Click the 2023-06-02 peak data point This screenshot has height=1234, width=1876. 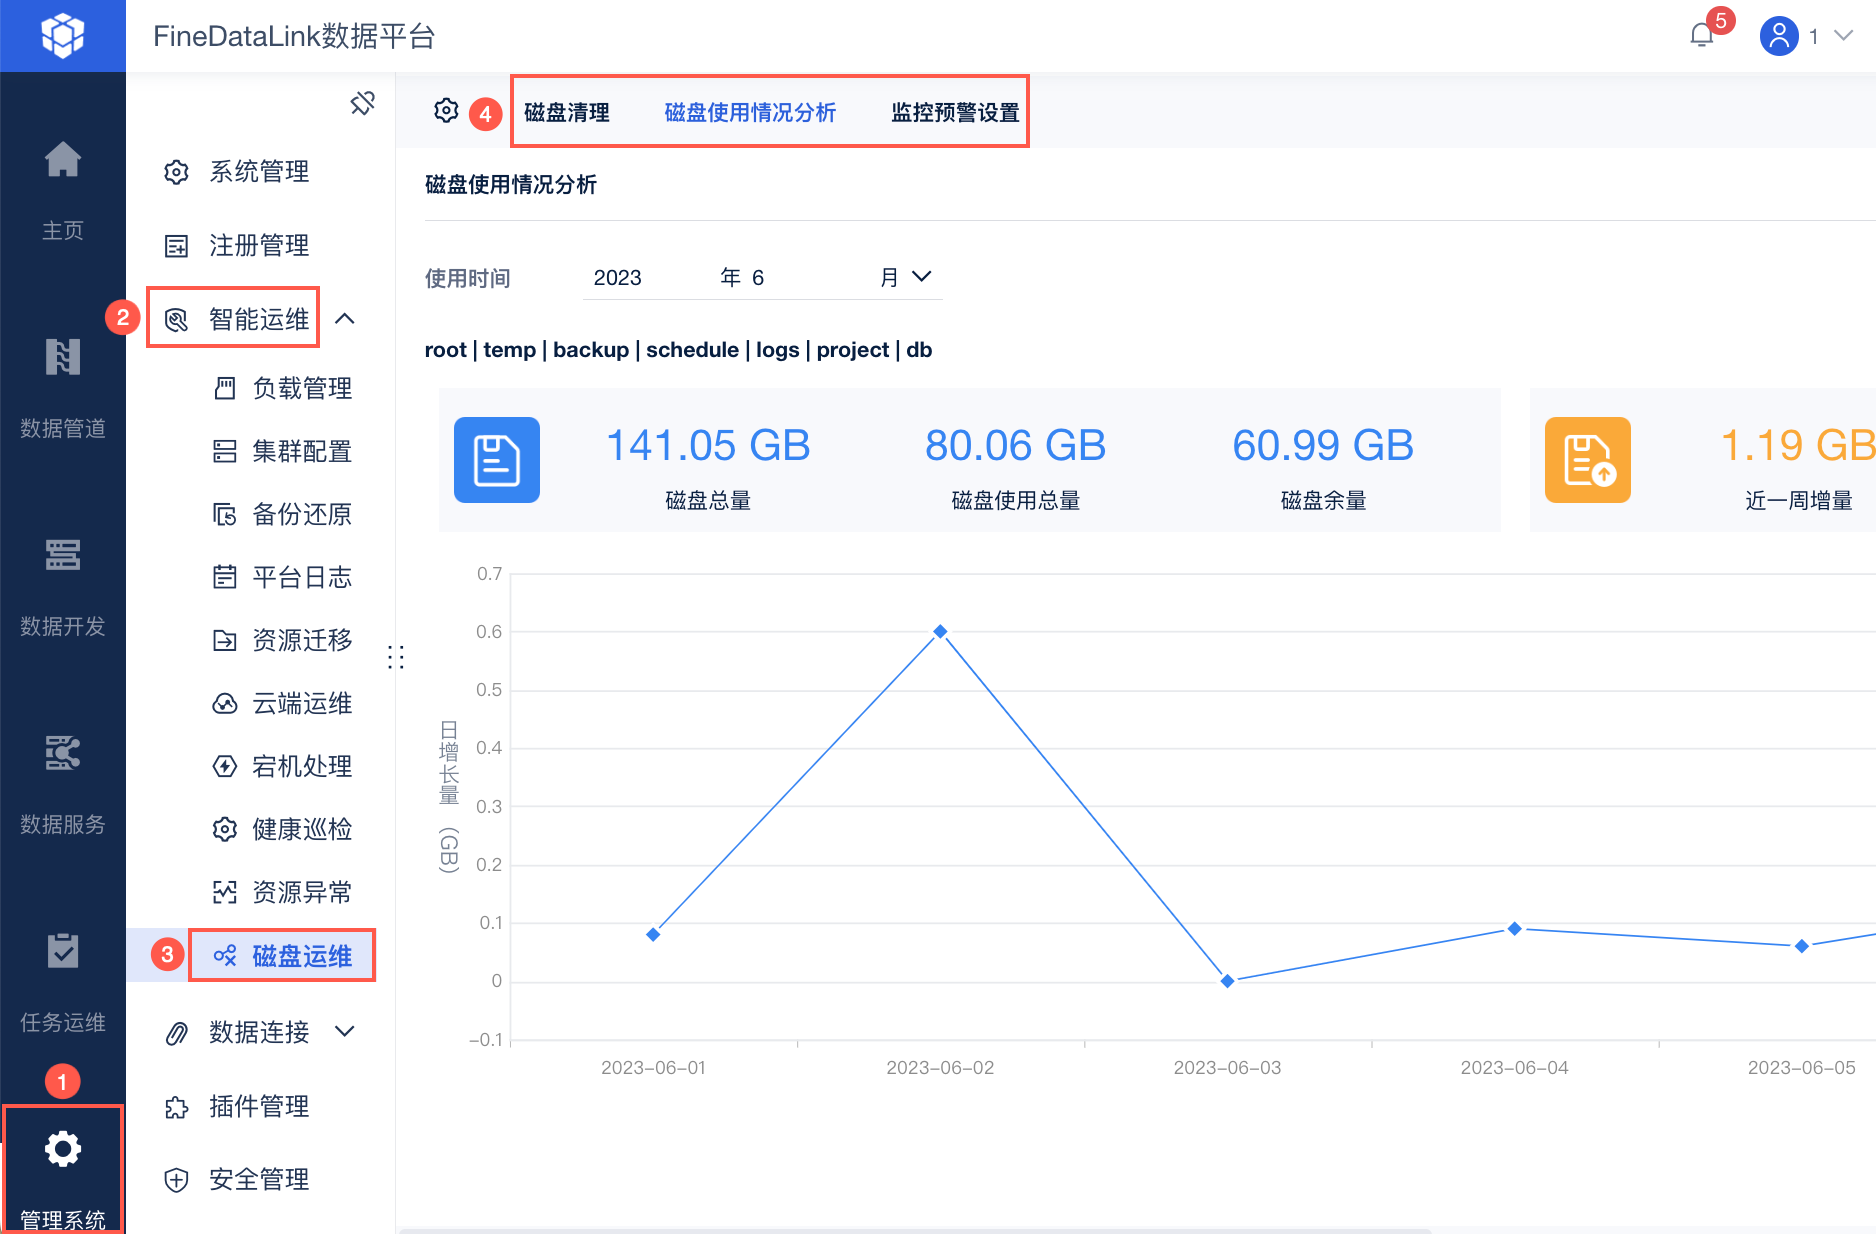[x=940, y=632]
